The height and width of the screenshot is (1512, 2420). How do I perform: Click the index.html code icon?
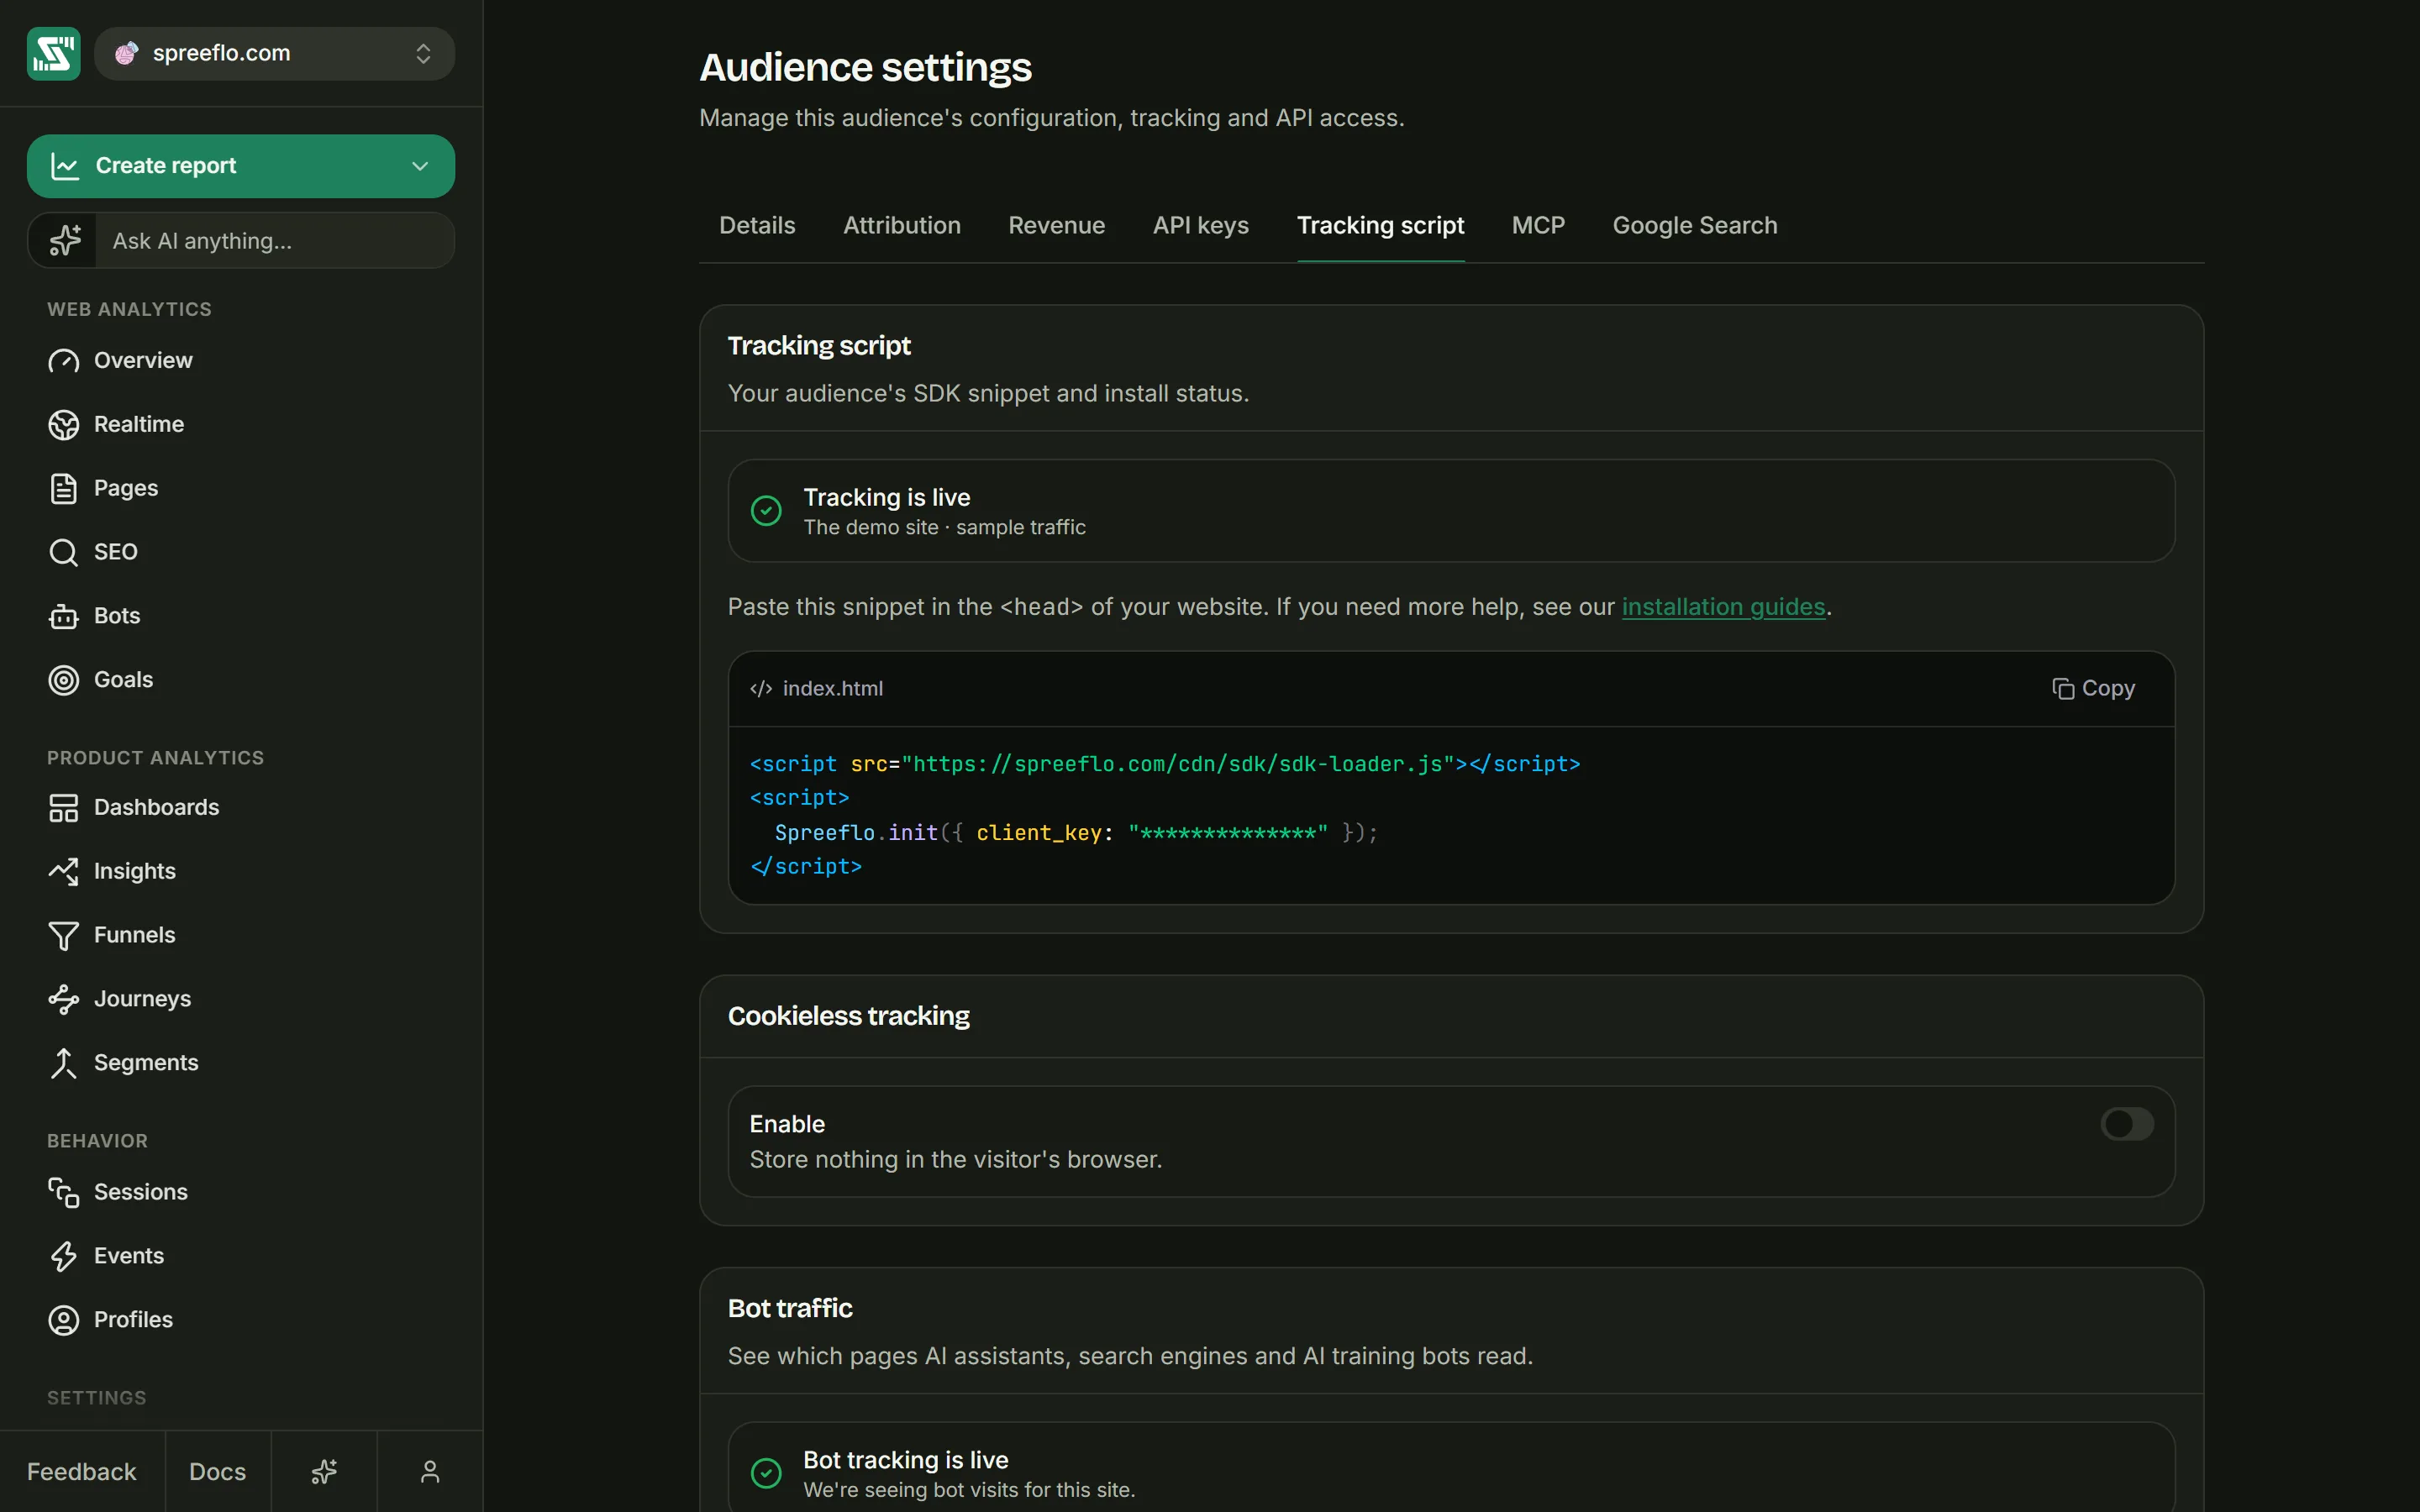(761, 688)
